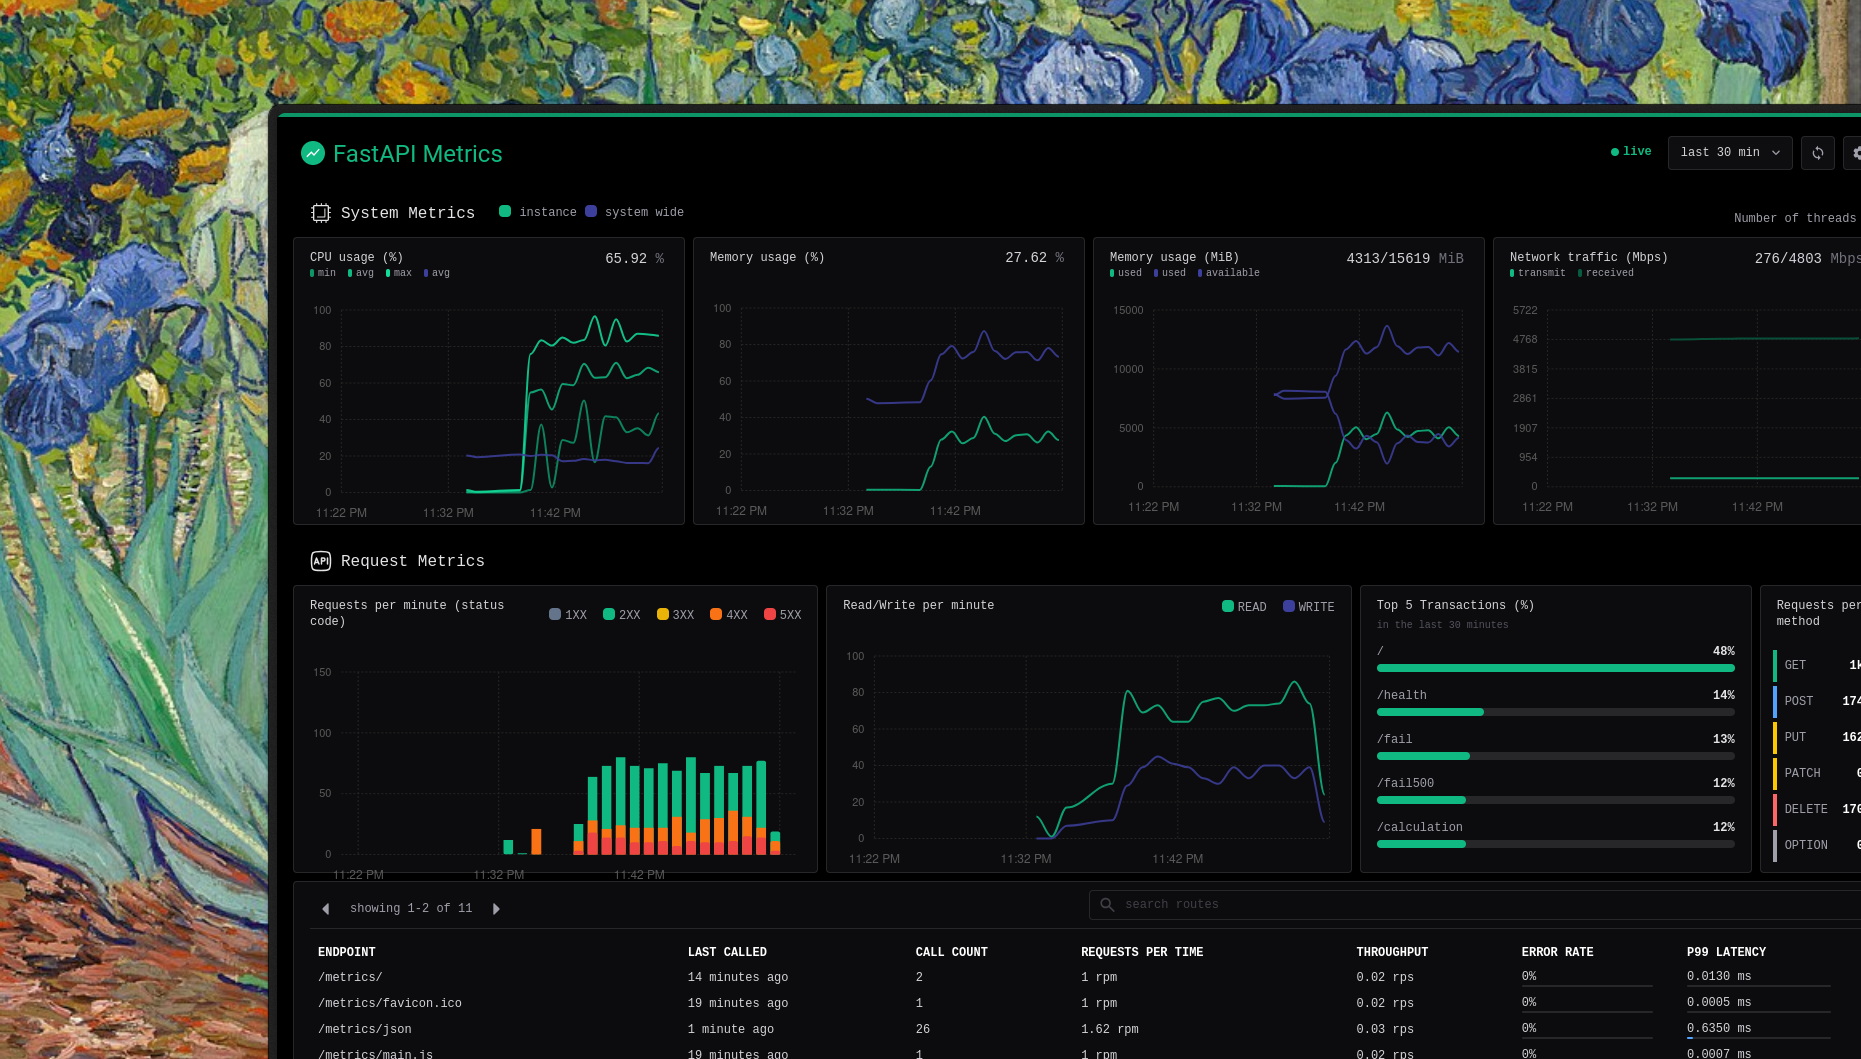The width and height of the screenshot is (1861, 1059).
Task: Click the 0.03 rps throughput cell
Action: pyautogui.click(x=1385, y=1029)
